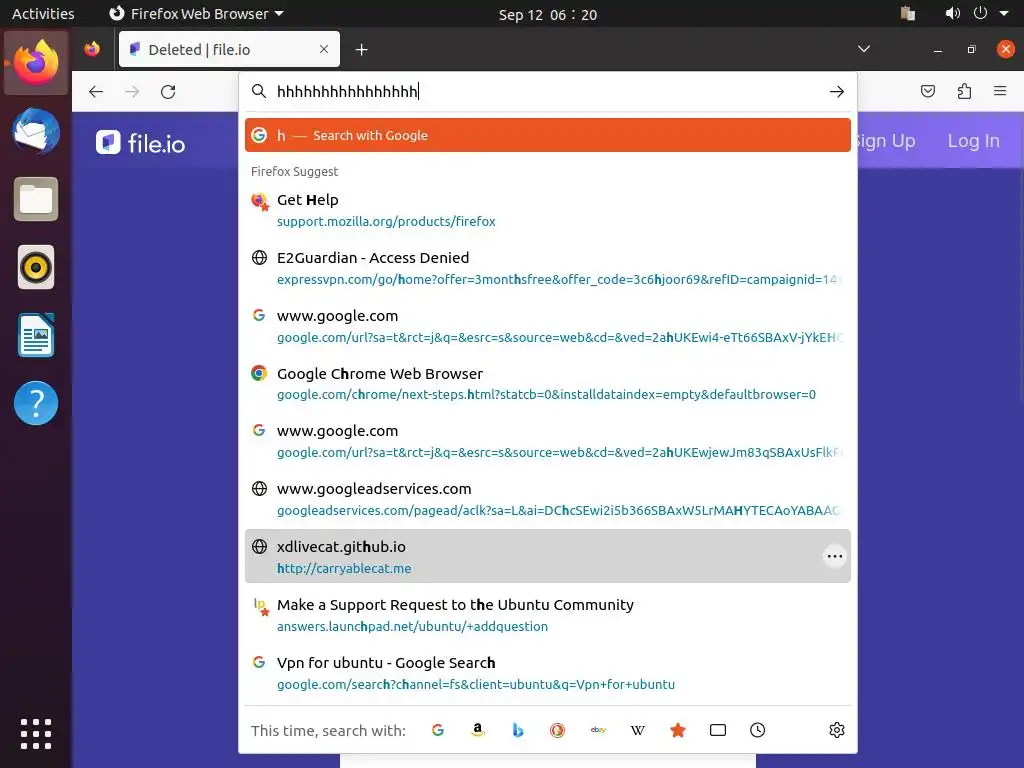This screenshot has width=1024, height=768.
Task: Open Firefox Web Browser app menu
Action: click(196, 14)
